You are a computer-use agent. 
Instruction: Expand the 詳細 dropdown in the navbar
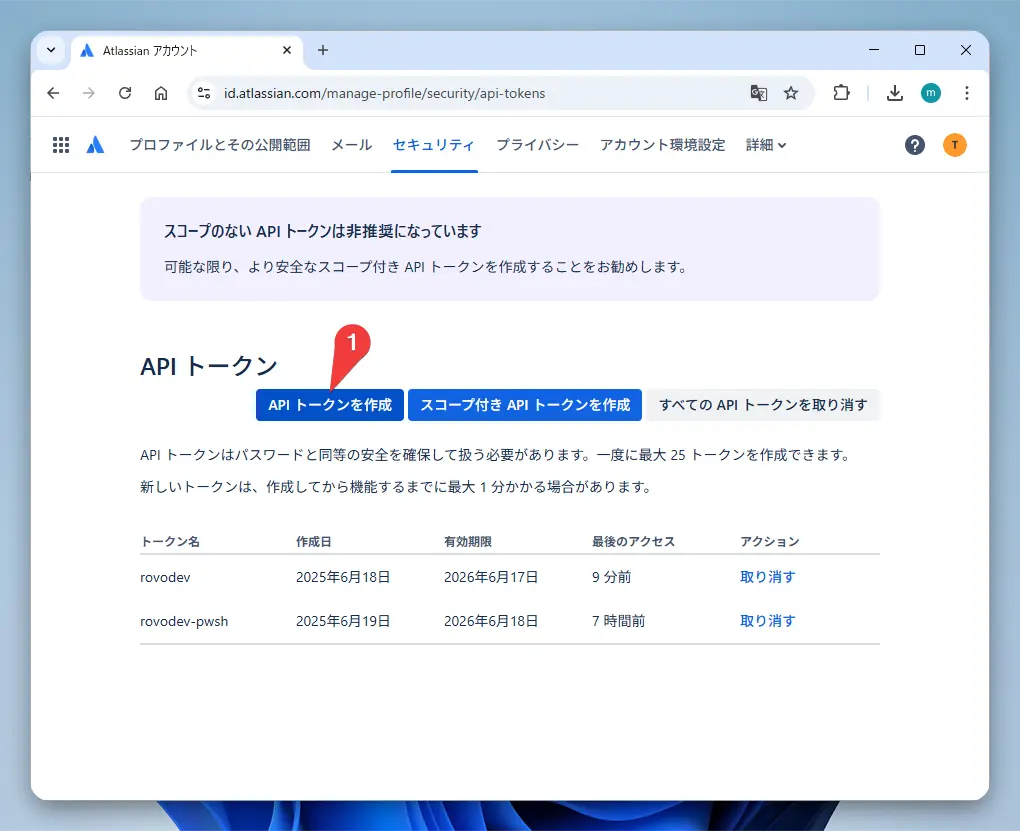coord(765,145)
